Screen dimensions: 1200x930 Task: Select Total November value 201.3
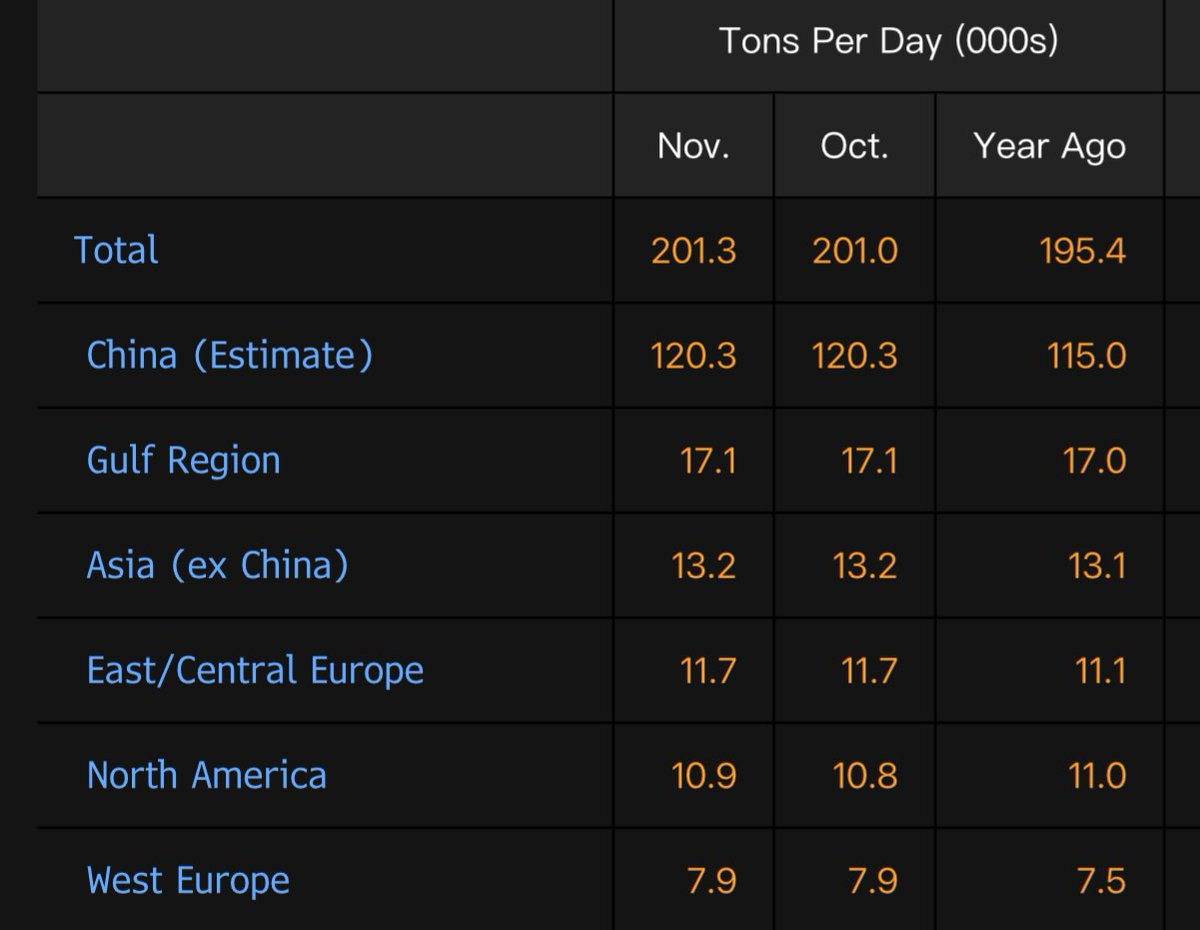693,250
